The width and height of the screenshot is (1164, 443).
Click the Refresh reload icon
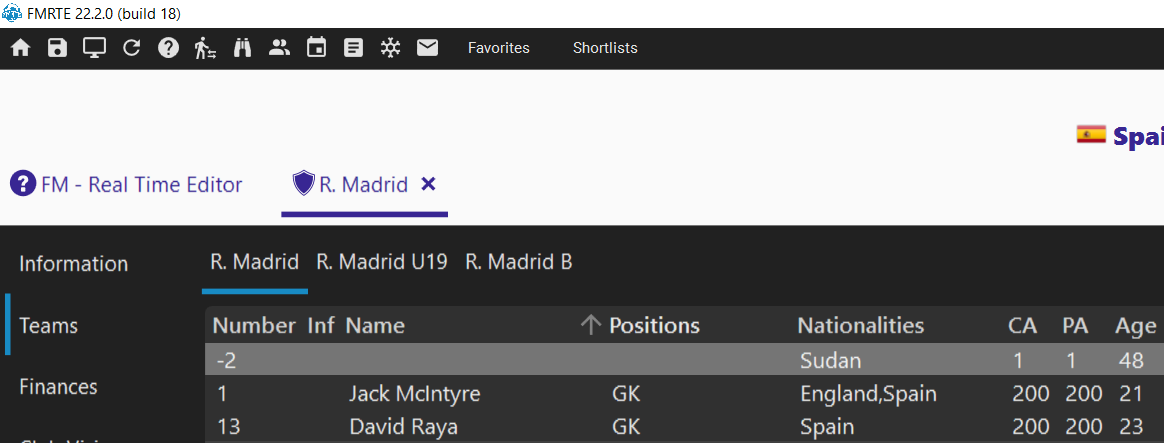pos(131,48)
